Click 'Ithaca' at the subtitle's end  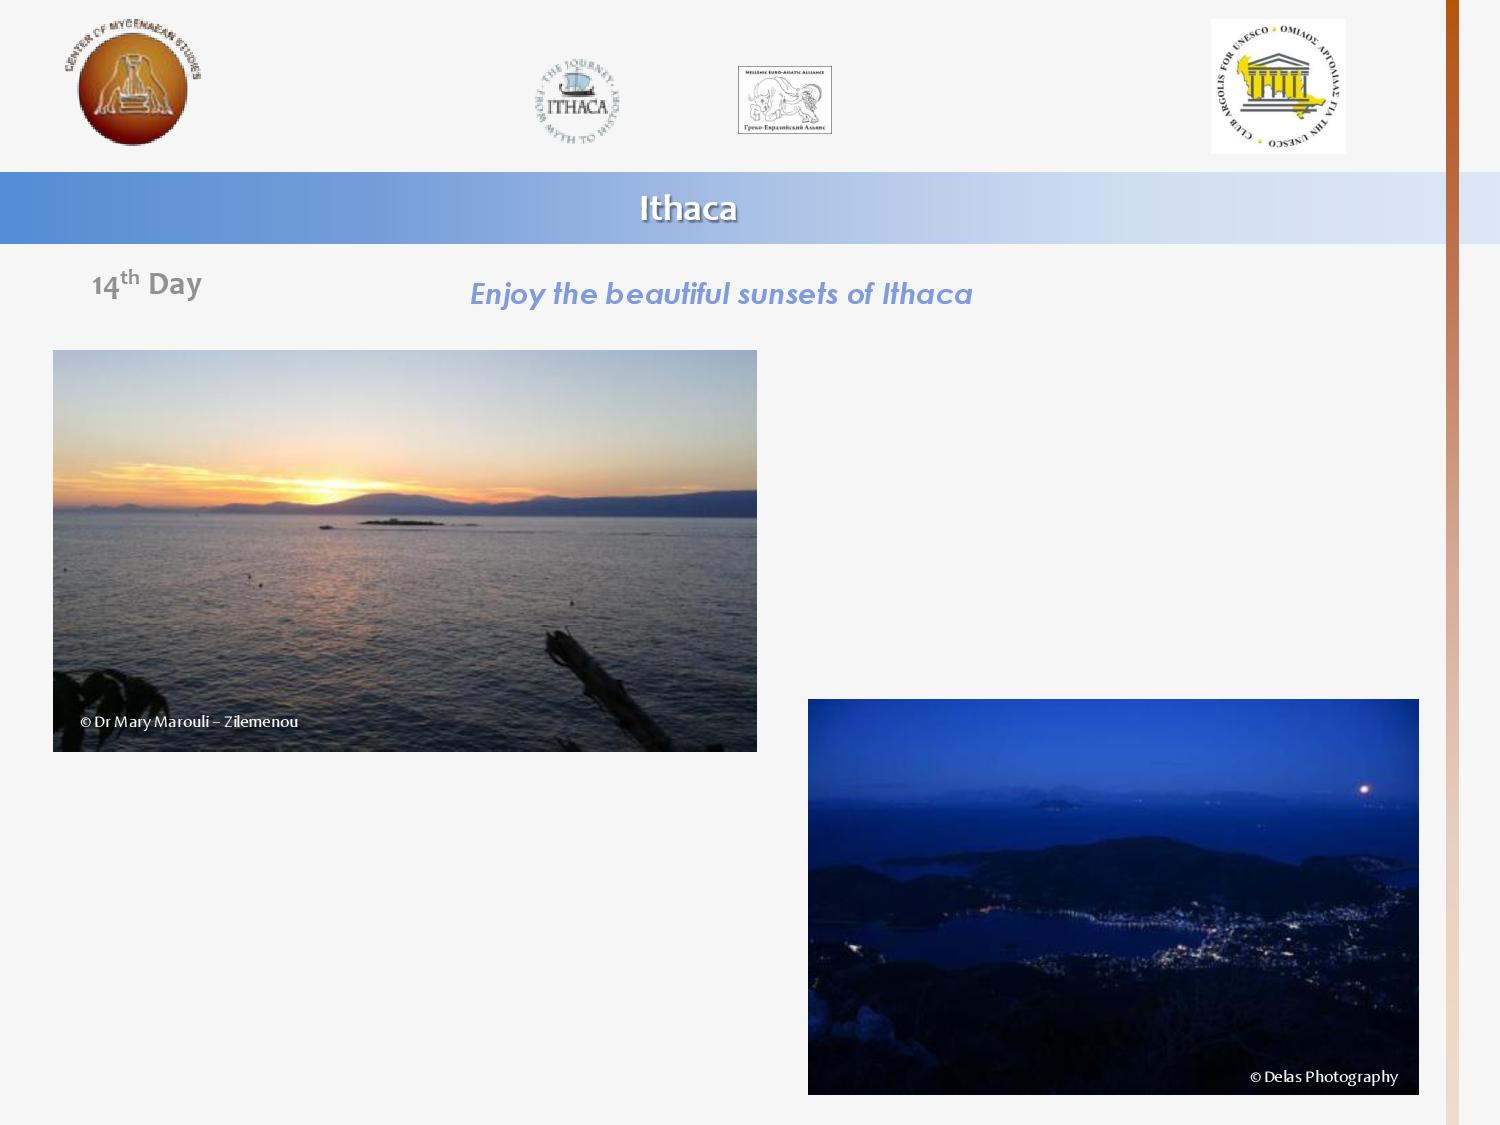coord(926,294)
